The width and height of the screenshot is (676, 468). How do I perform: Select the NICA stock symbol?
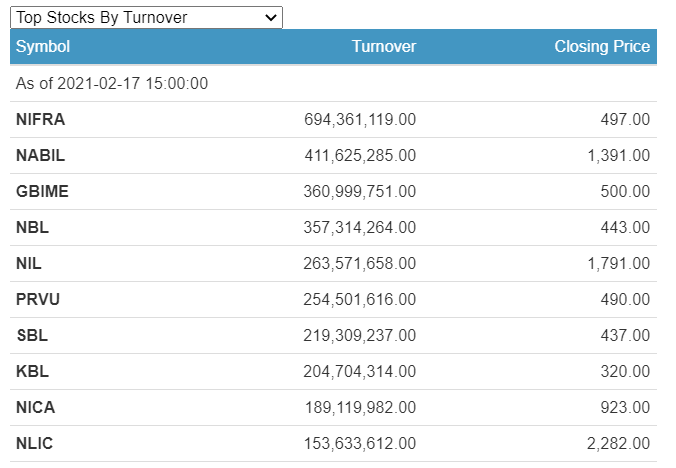tap(35, 407)
